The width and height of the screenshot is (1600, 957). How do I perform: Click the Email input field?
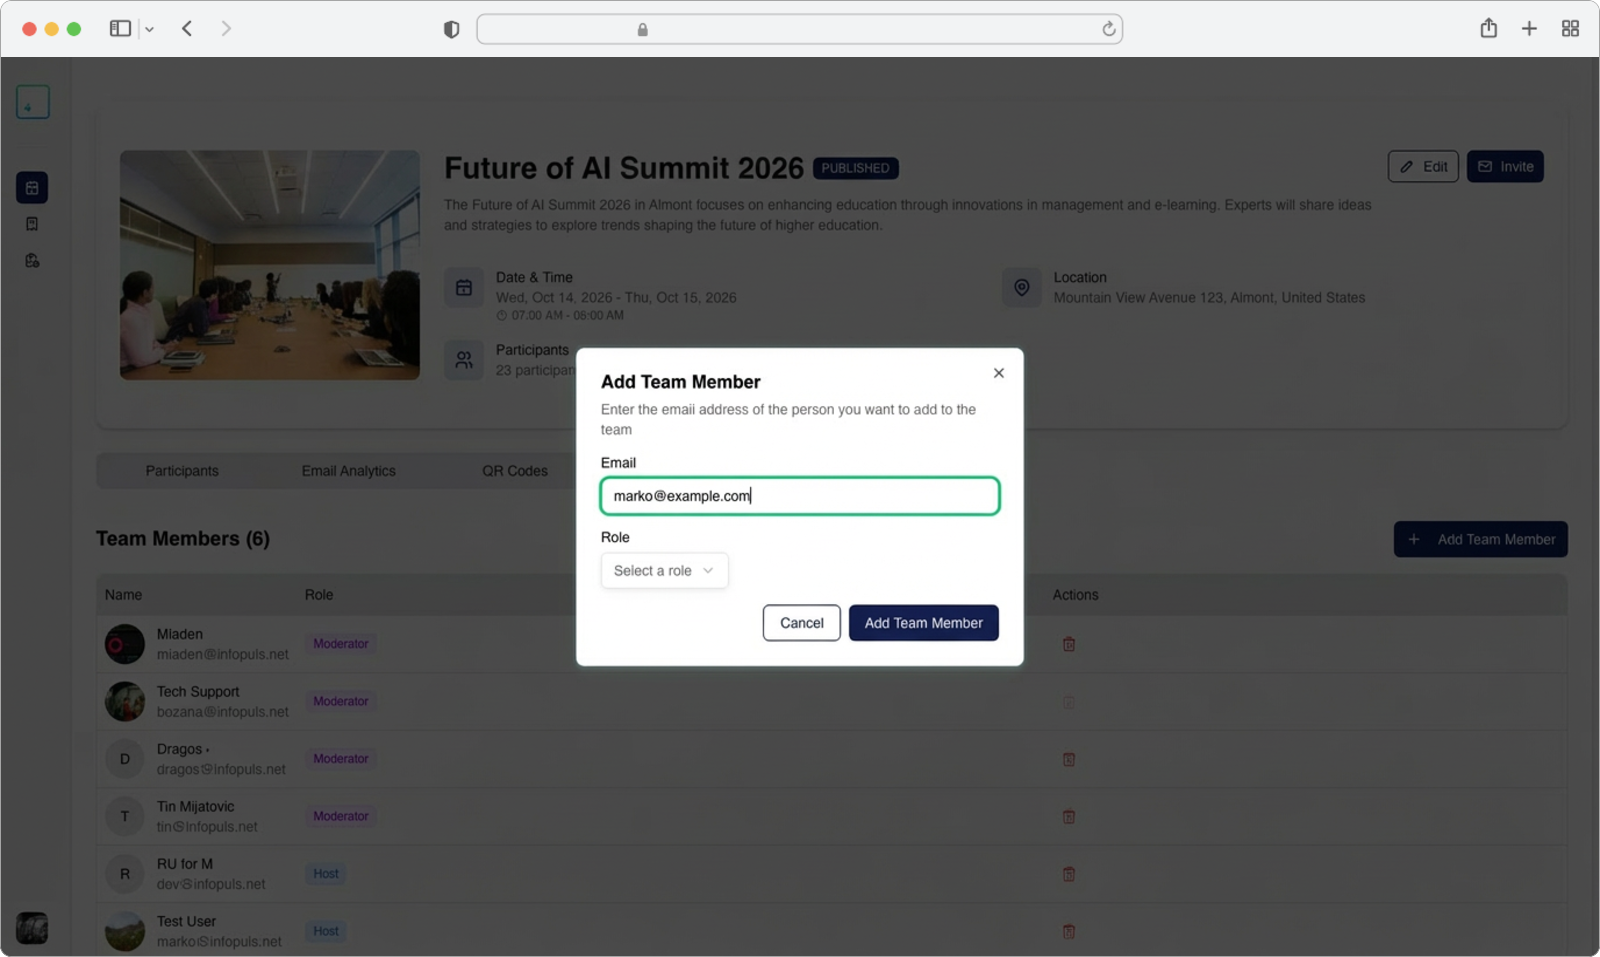pyautogui.click(x=799, y=496)
